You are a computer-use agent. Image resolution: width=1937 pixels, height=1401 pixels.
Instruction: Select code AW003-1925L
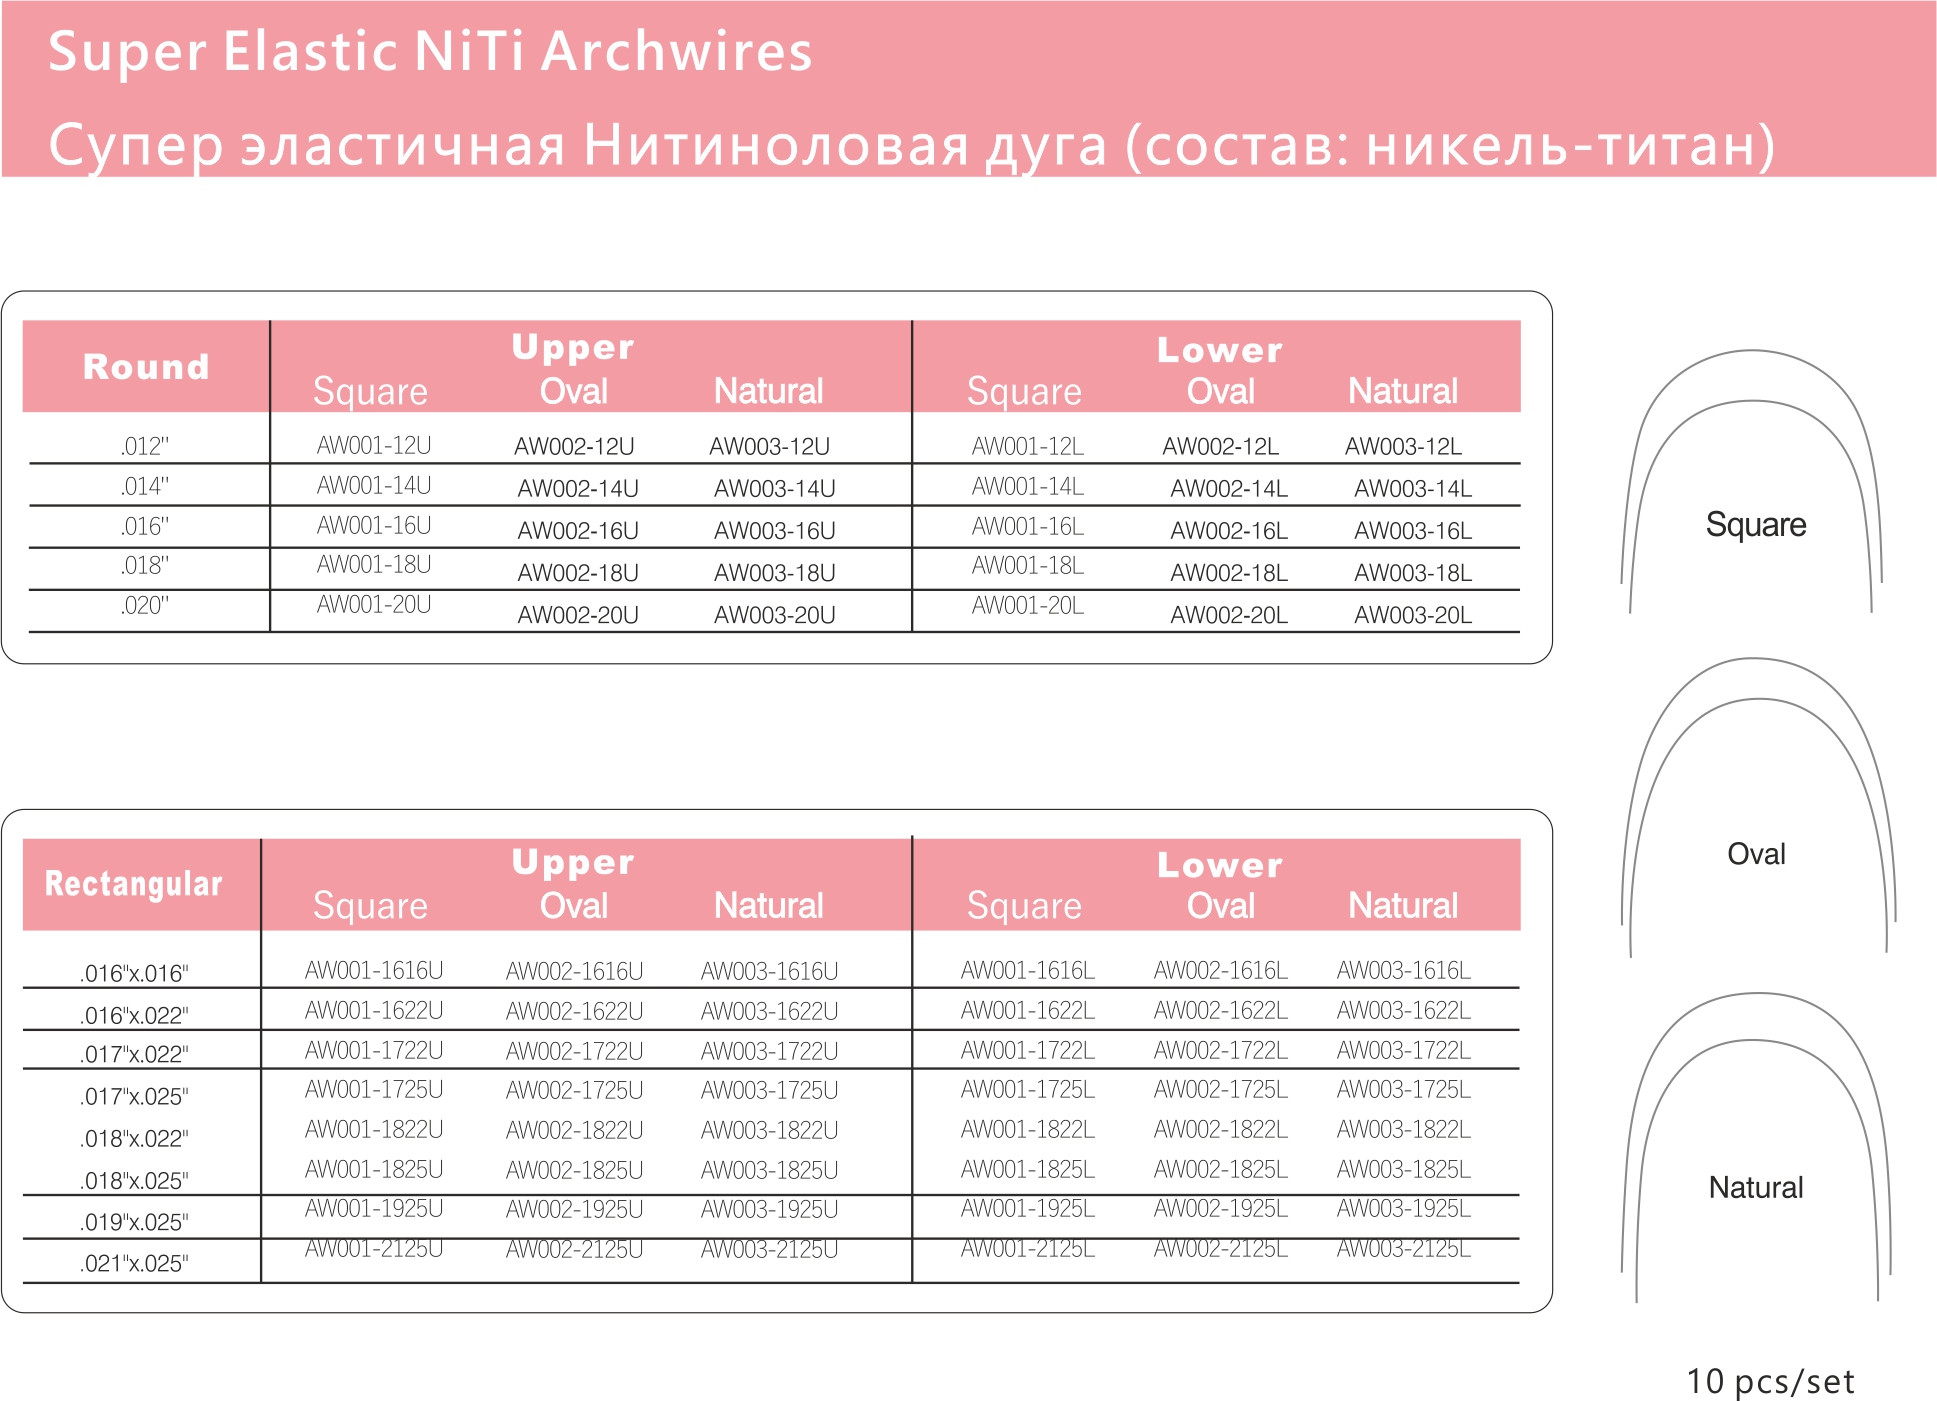(1404, 1208)
